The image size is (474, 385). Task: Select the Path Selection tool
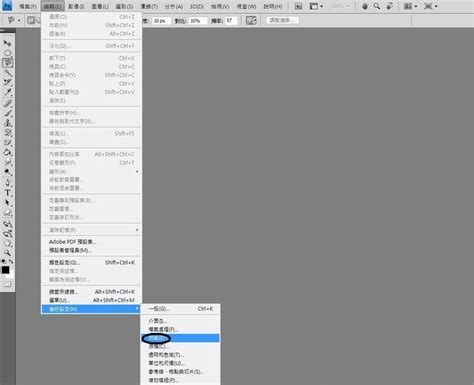pos(7,203)
